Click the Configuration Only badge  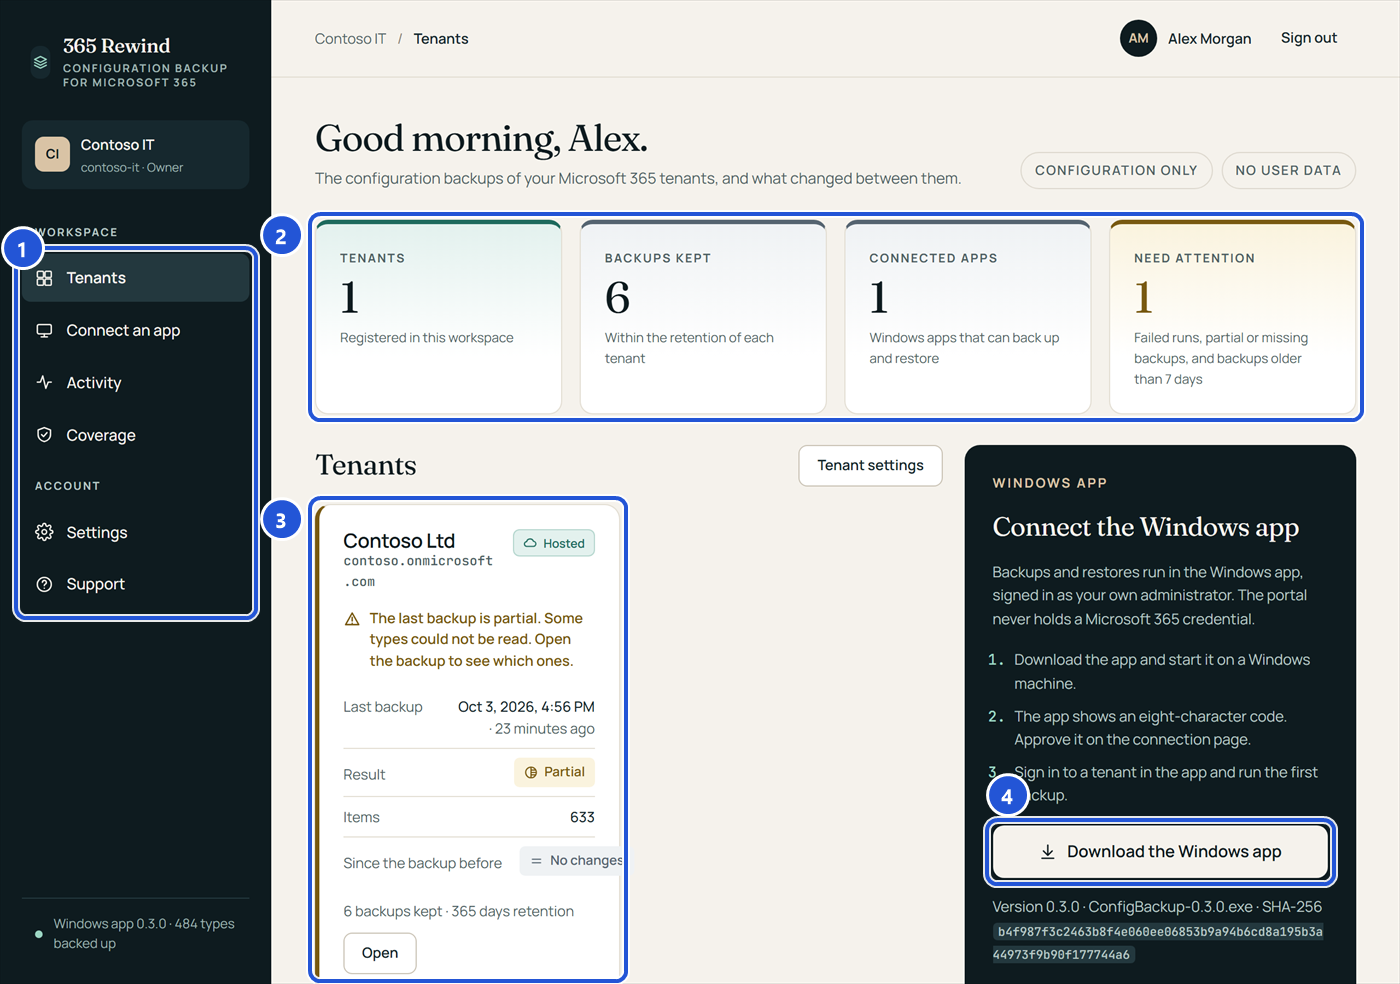click(x=1116, y=171)
